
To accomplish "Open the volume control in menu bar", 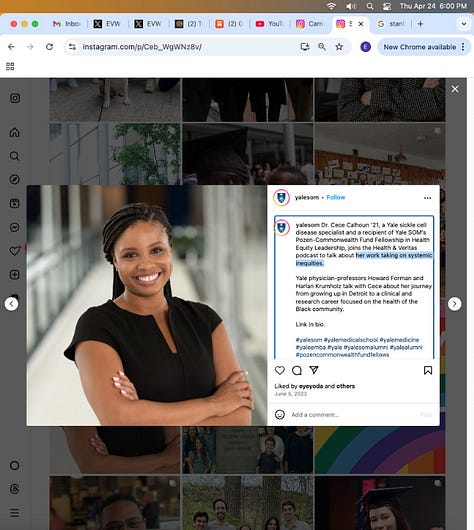I will click(351, 6).
